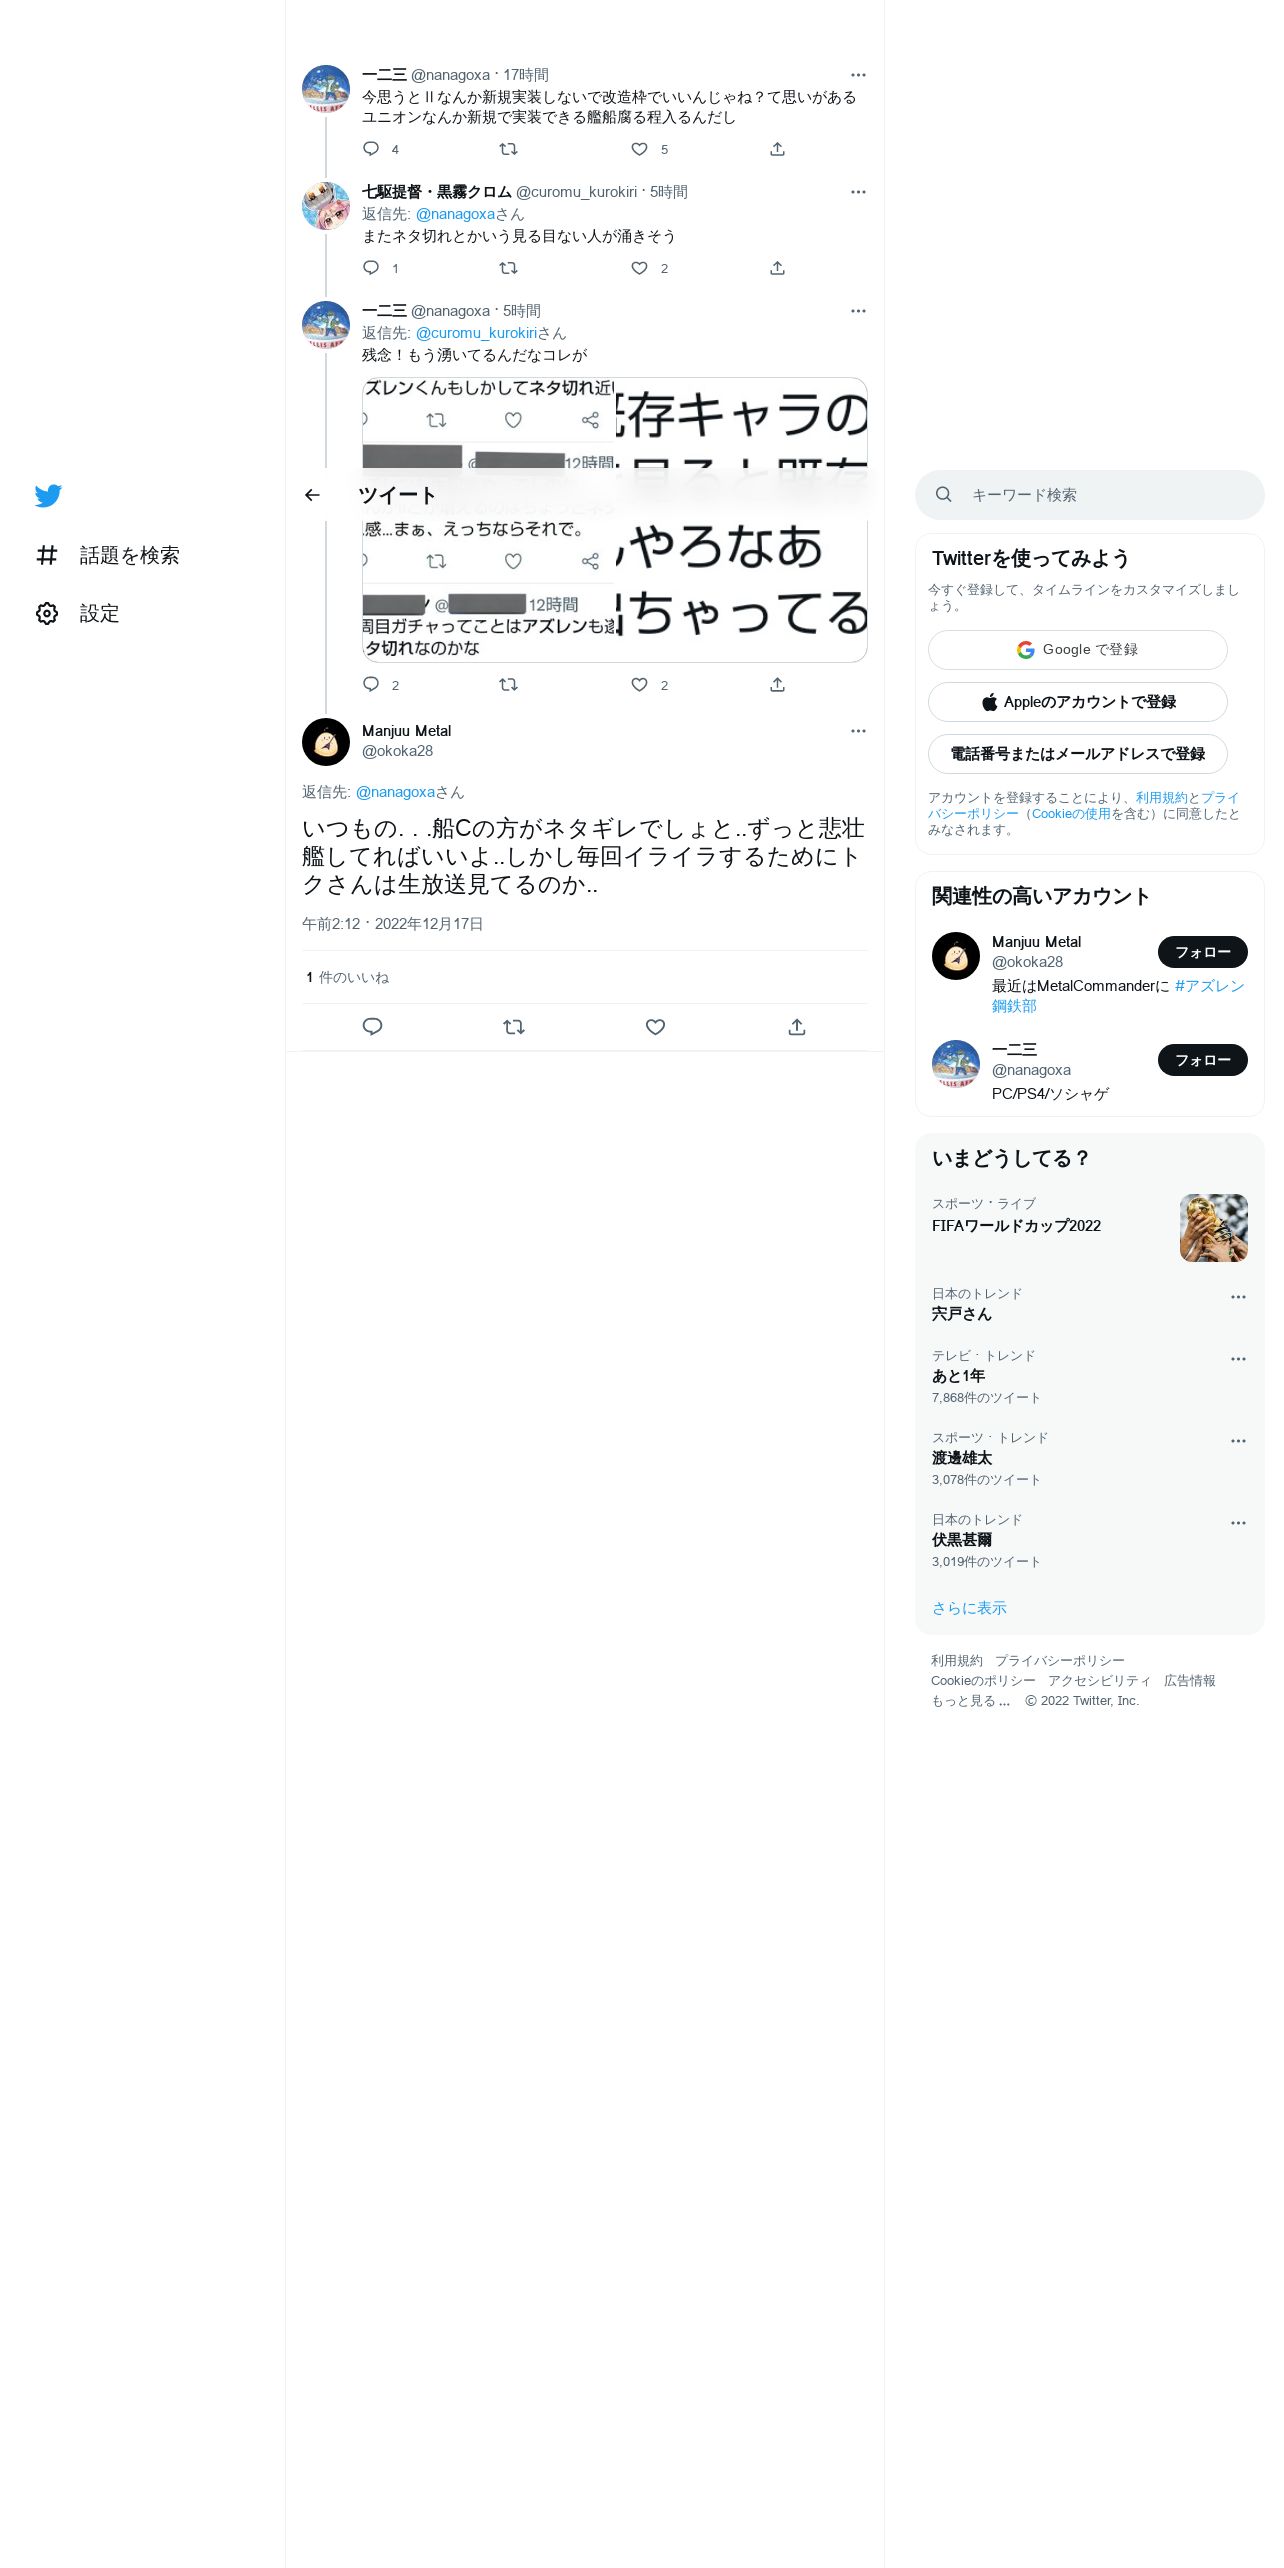Click さらに表示 to show more trends
The width and height of the screenshot is (1284, 2568).
tap(969, 1608)
